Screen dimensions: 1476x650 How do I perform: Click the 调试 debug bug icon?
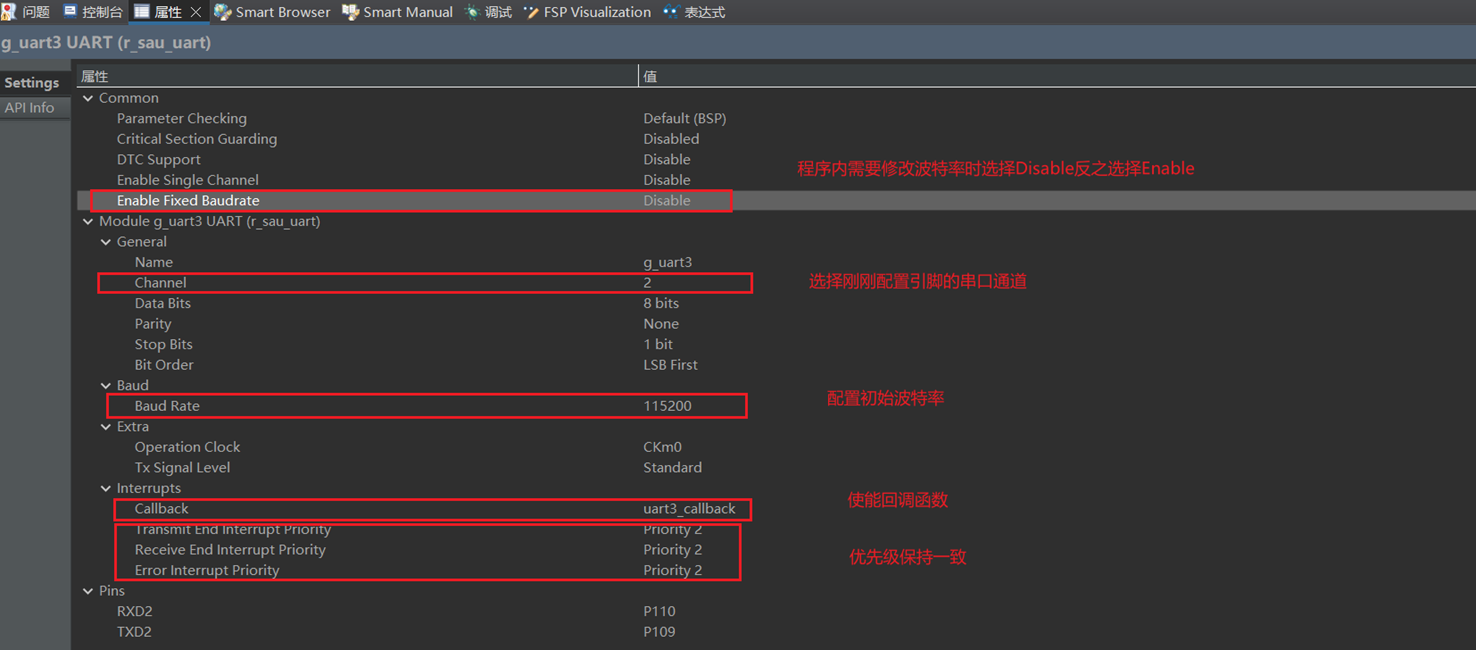pyautogui.click(x=472, y=12)
